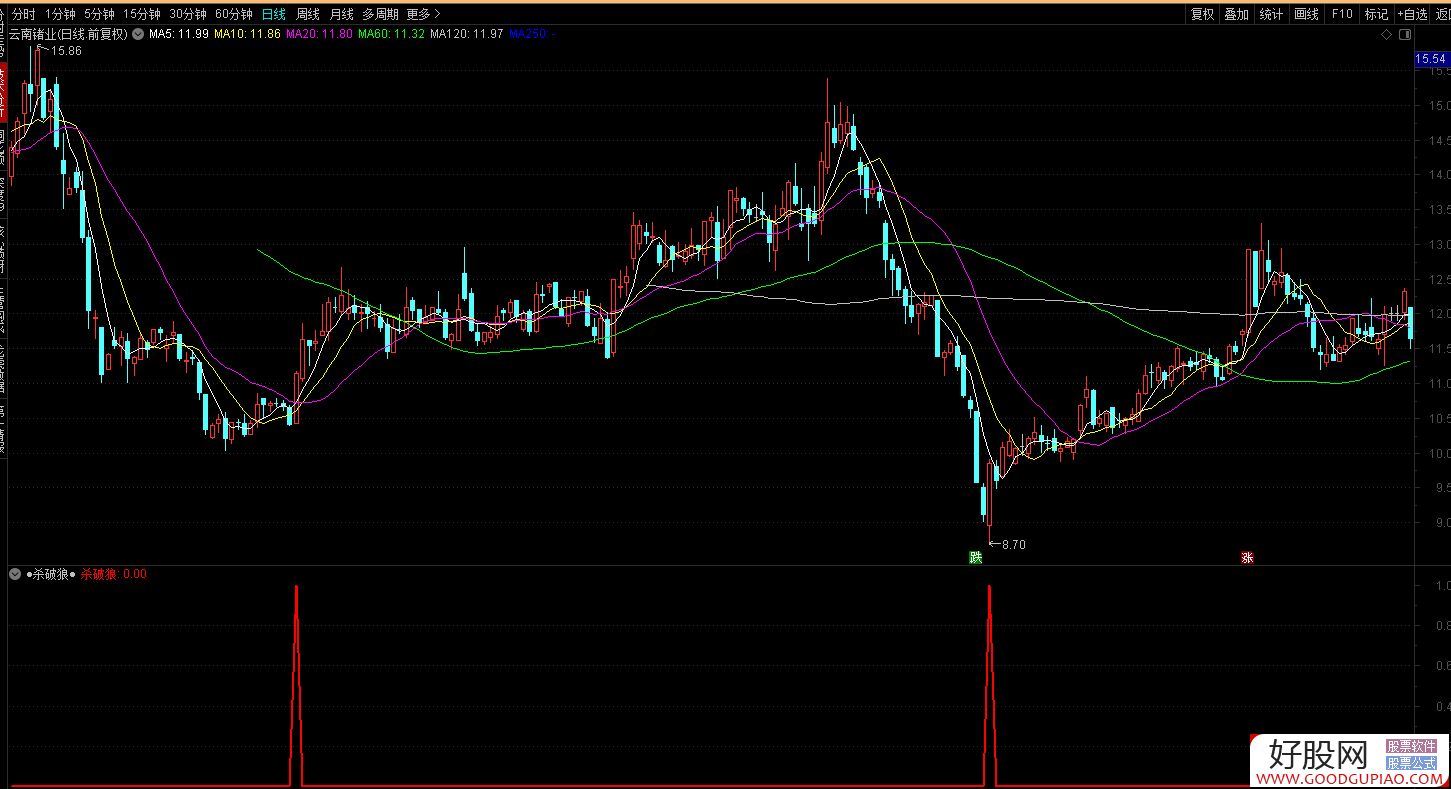This screenshot has width=1451, height=789.
Task: Click the 云南锗业(日线 前复权) title
Action: click(x=68, y=34)
